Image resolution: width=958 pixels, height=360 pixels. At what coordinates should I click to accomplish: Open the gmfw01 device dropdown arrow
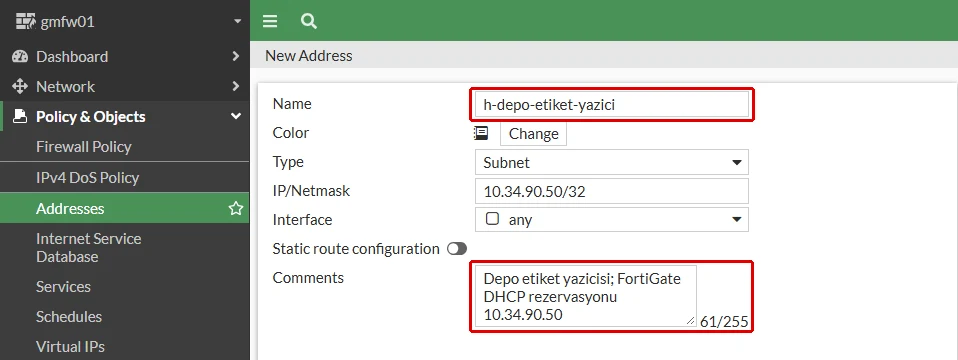tap(237, 22)
